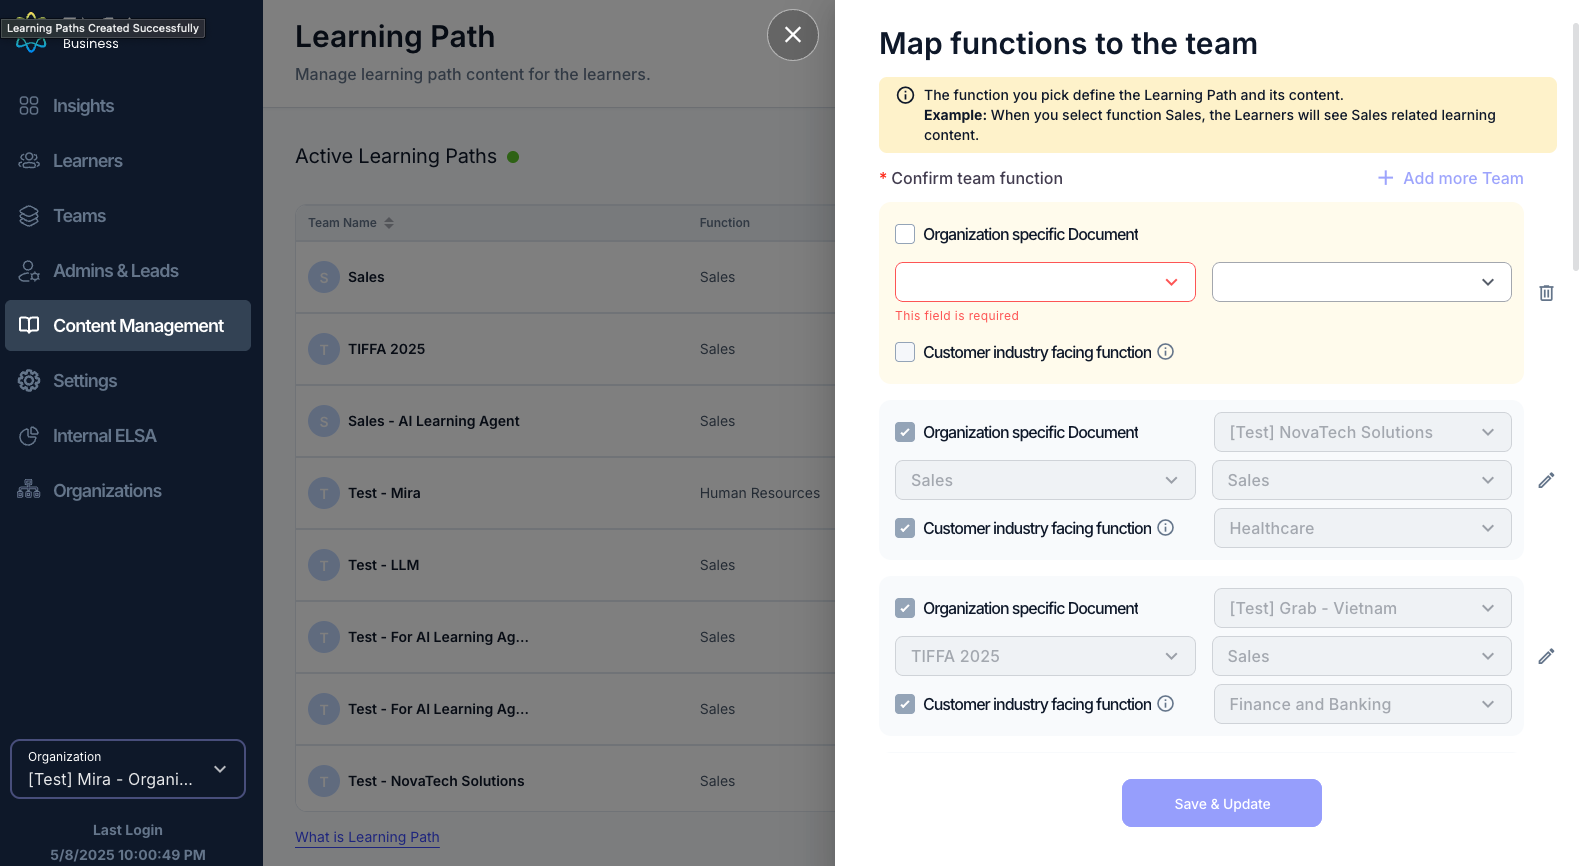This screenshot has height=866, width=1596.
Task: Close the Map functions panel with X
Action: click(x=793, y=35)
